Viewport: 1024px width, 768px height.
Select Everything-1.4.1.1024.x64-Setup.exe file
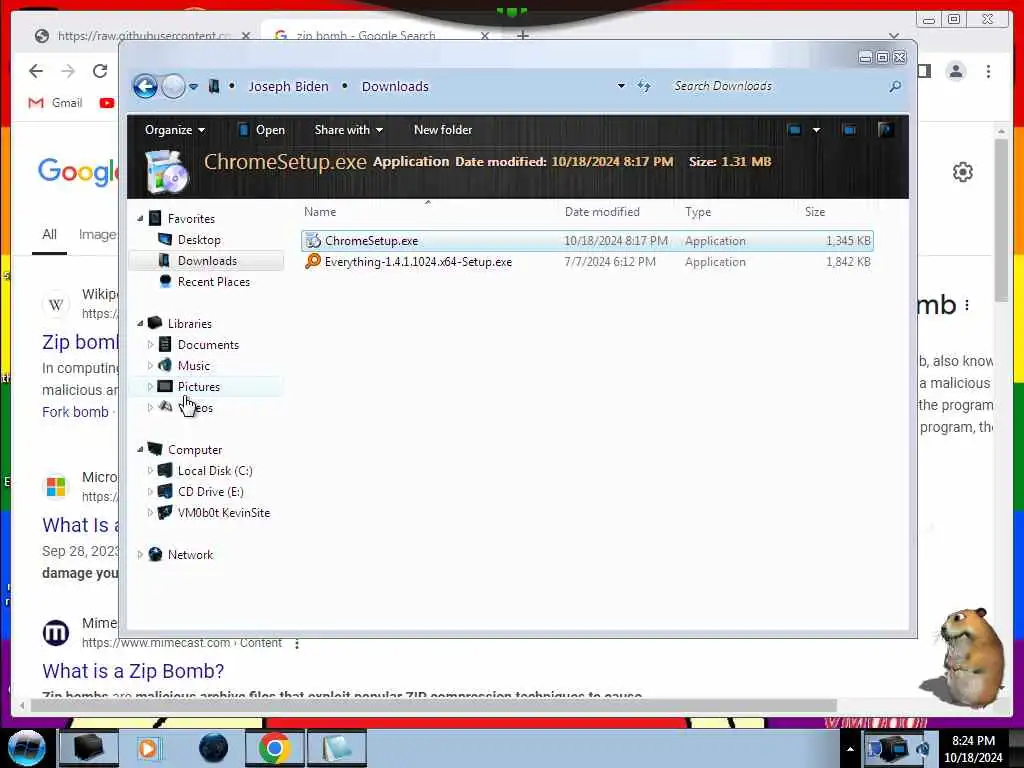pyautogui.click(x=587, y=262)
